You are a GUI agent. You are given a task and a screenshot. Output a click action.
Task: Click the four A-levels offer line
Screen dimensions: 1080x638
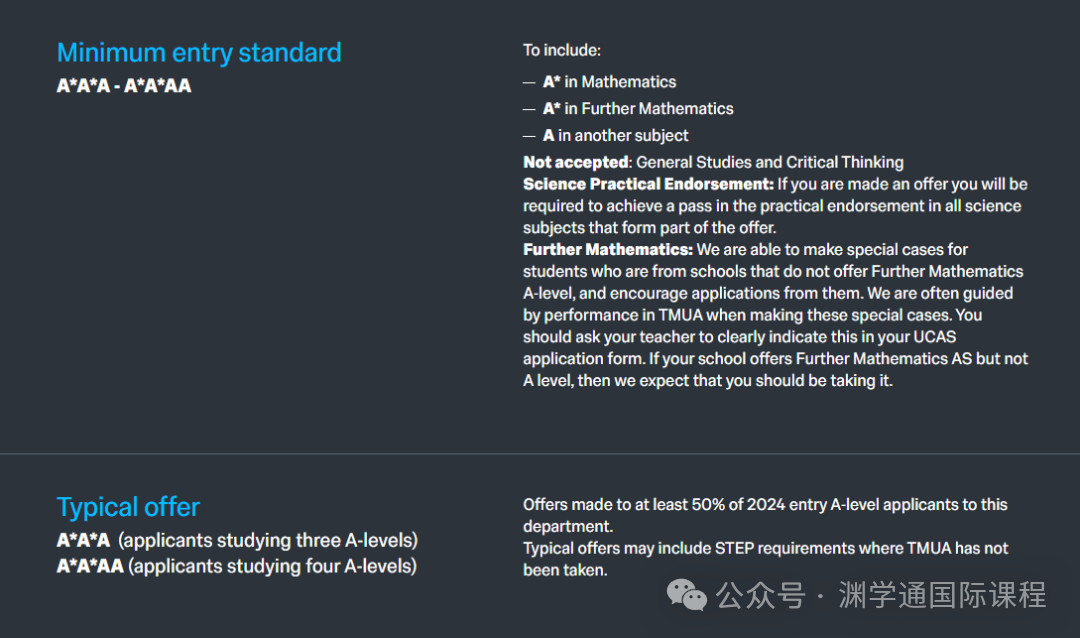coord(236,567)
